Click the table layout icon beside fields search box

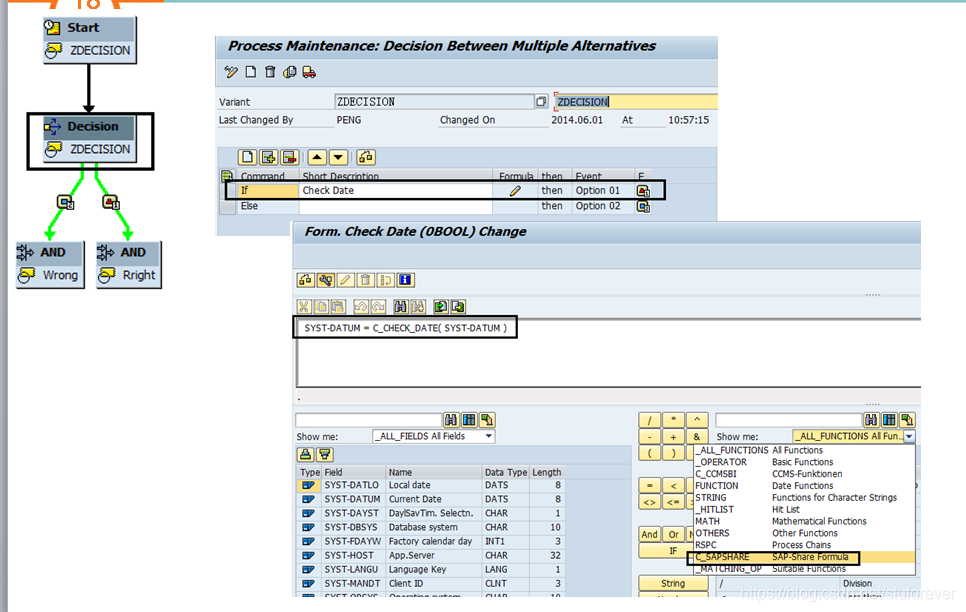tap(469, 420)
